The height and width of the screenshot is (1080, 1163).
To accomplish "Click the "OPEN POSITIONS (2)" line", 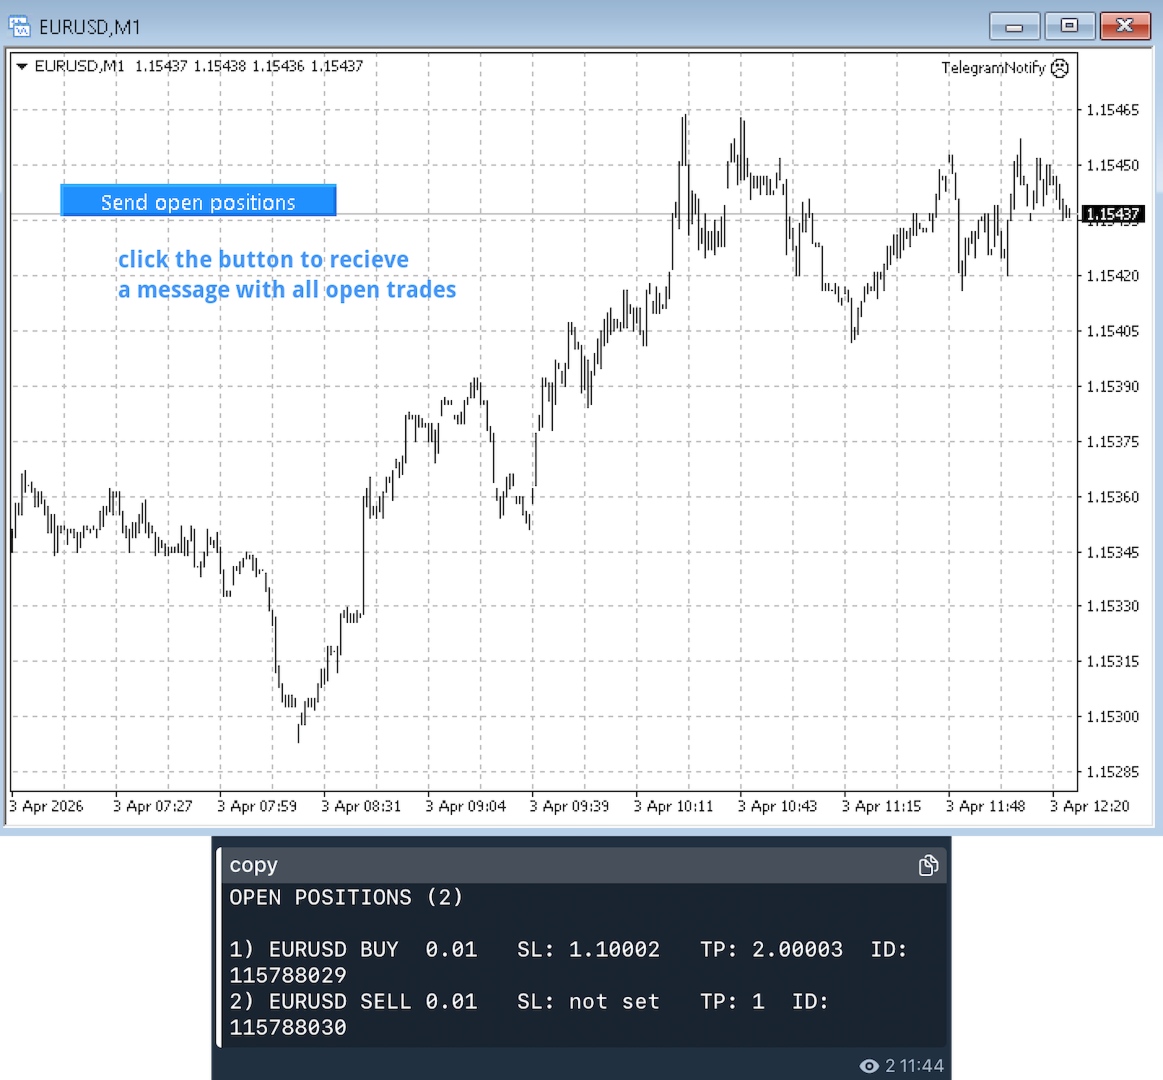I will point(346,898).
